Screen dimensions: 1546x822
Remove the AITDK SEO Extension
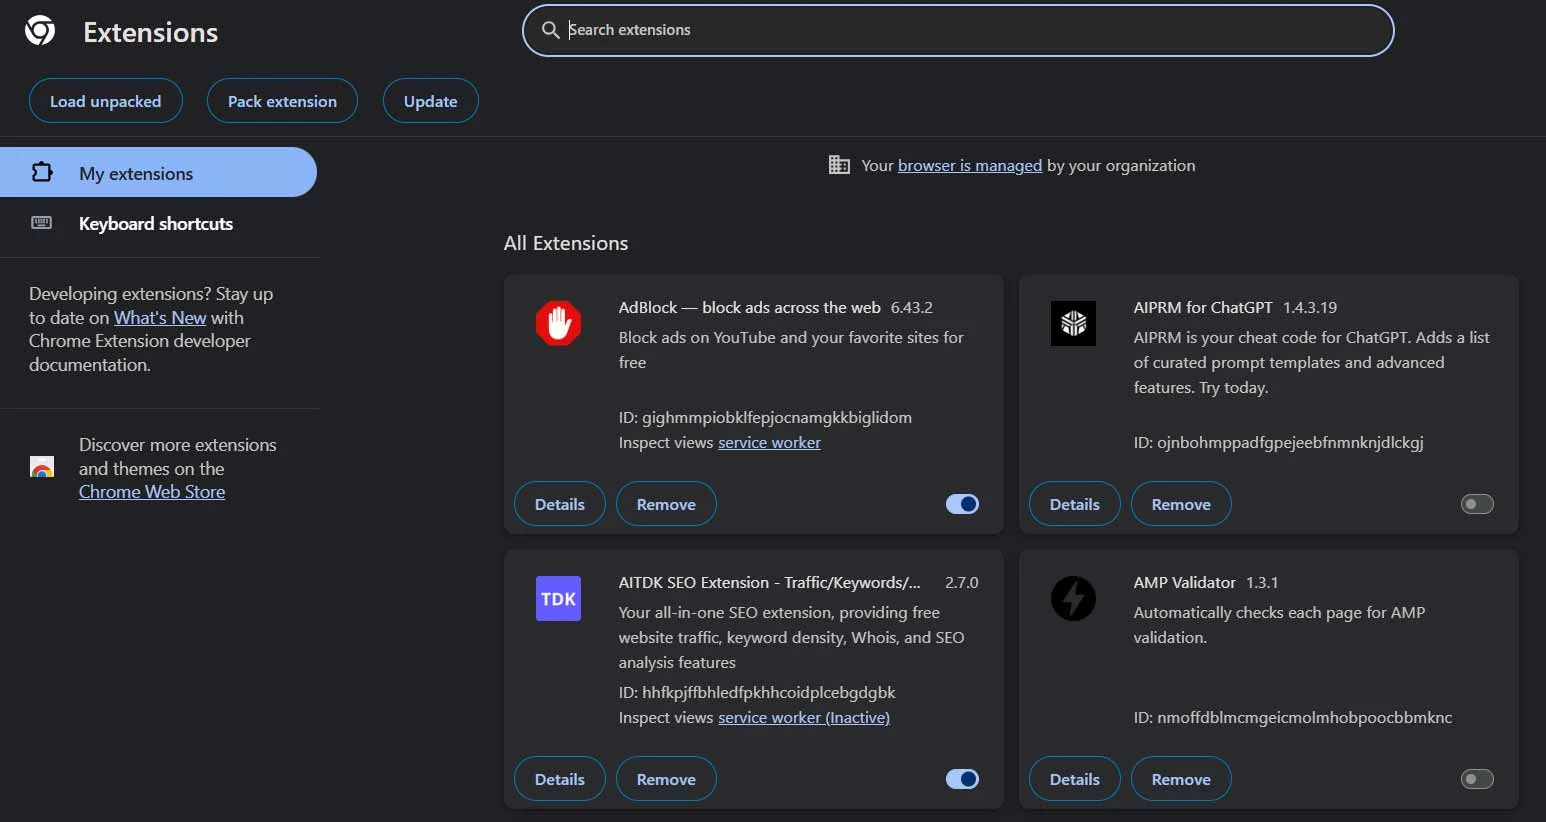(666, 779)
